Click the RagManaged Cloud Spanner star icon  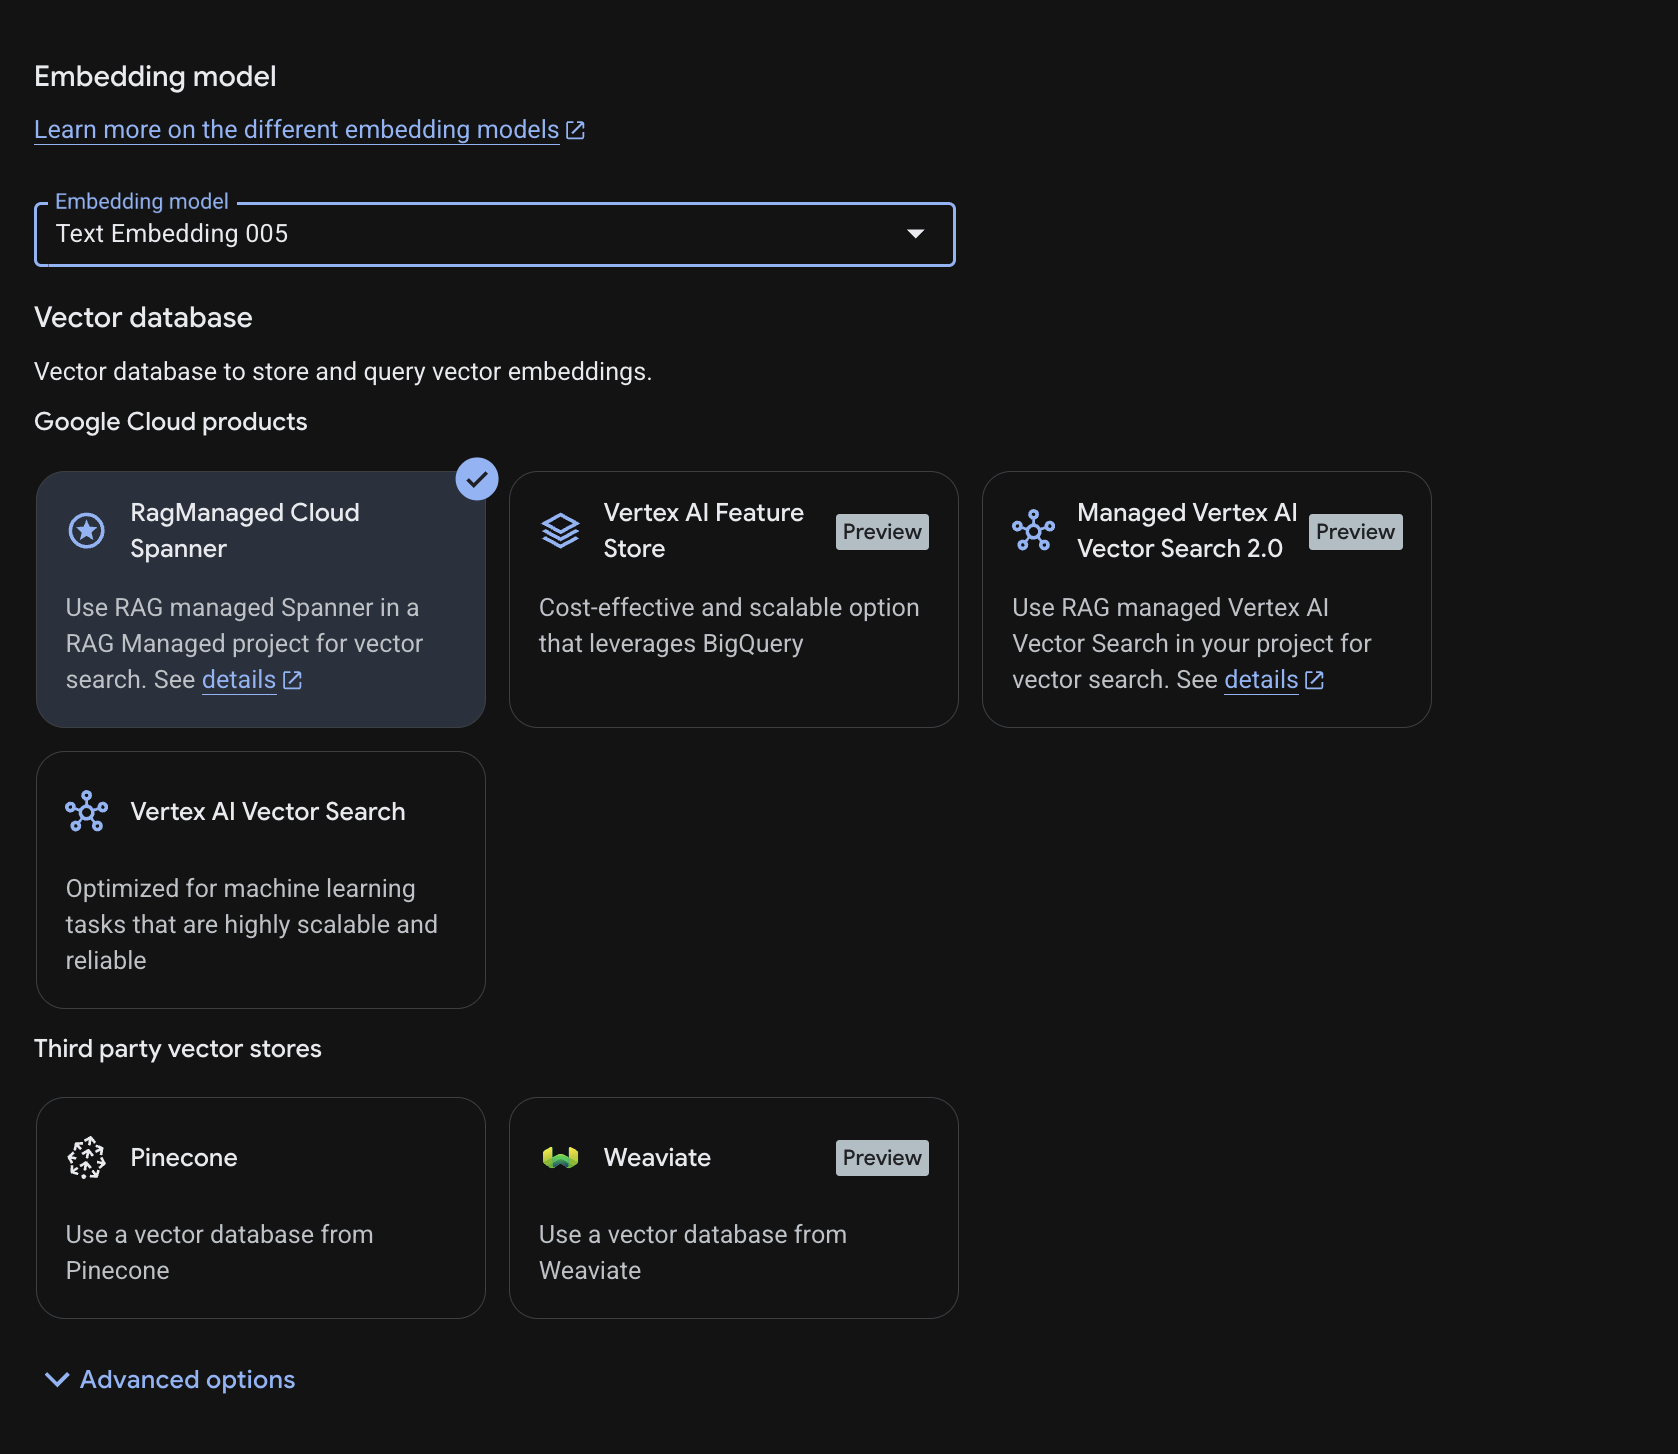(86, 530)
